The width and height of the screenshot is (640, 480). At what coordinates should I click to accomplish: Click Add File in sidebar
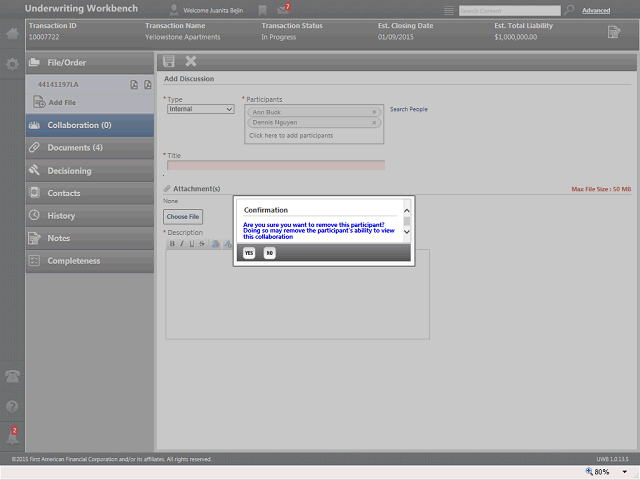pyautogui.click(x=55, y=102)
